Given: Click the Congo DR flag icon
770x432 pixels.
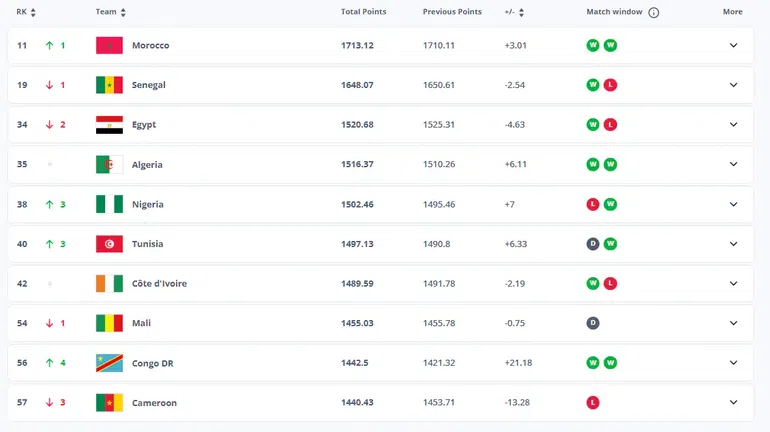Looking at the screenshot, I should pos(108,363).
